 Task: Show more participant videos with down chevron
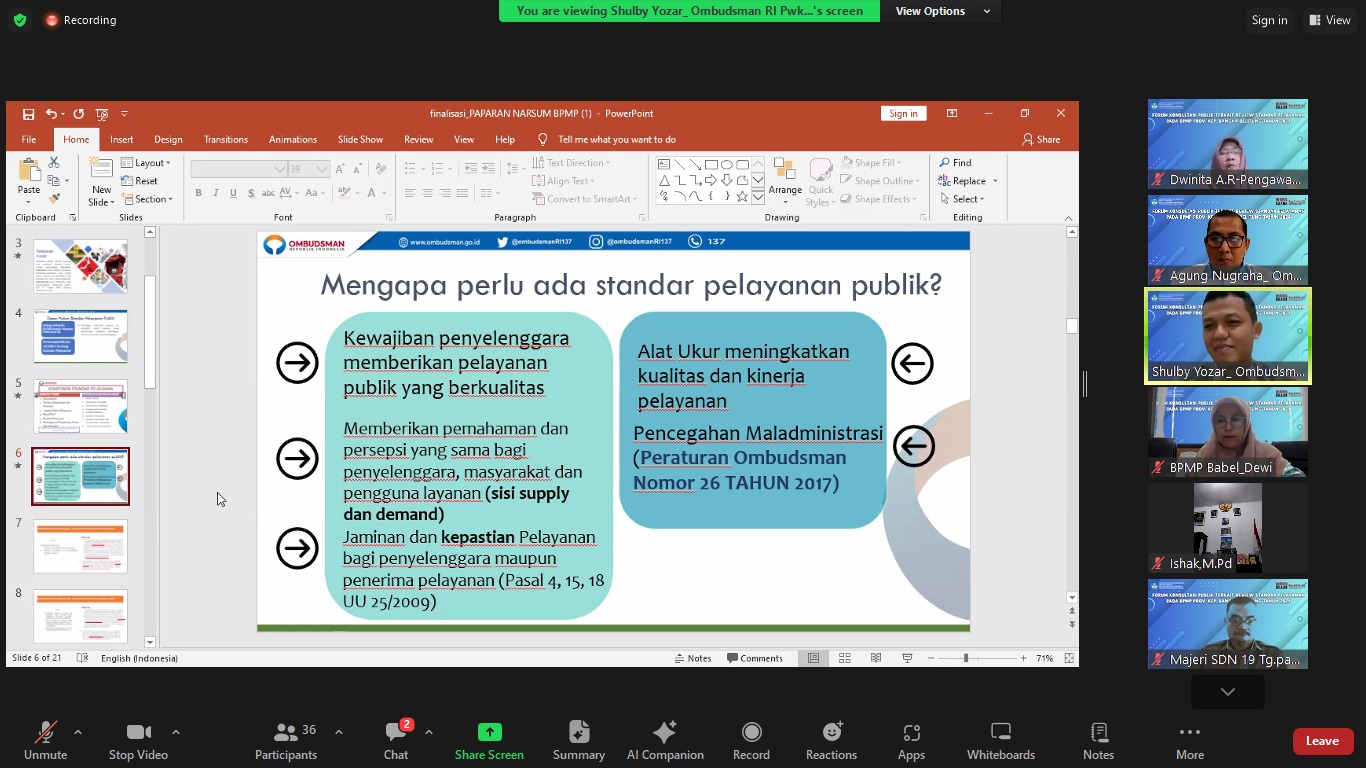(x=1227, y=692)
